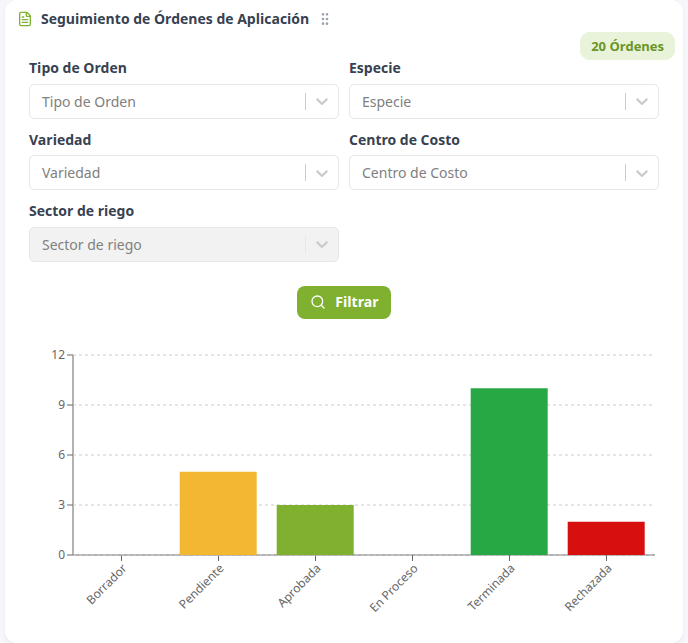The image size is (688, 643).
Task: Expand the Tipo de Orden chevron arrow
Action: pos(322,102)
